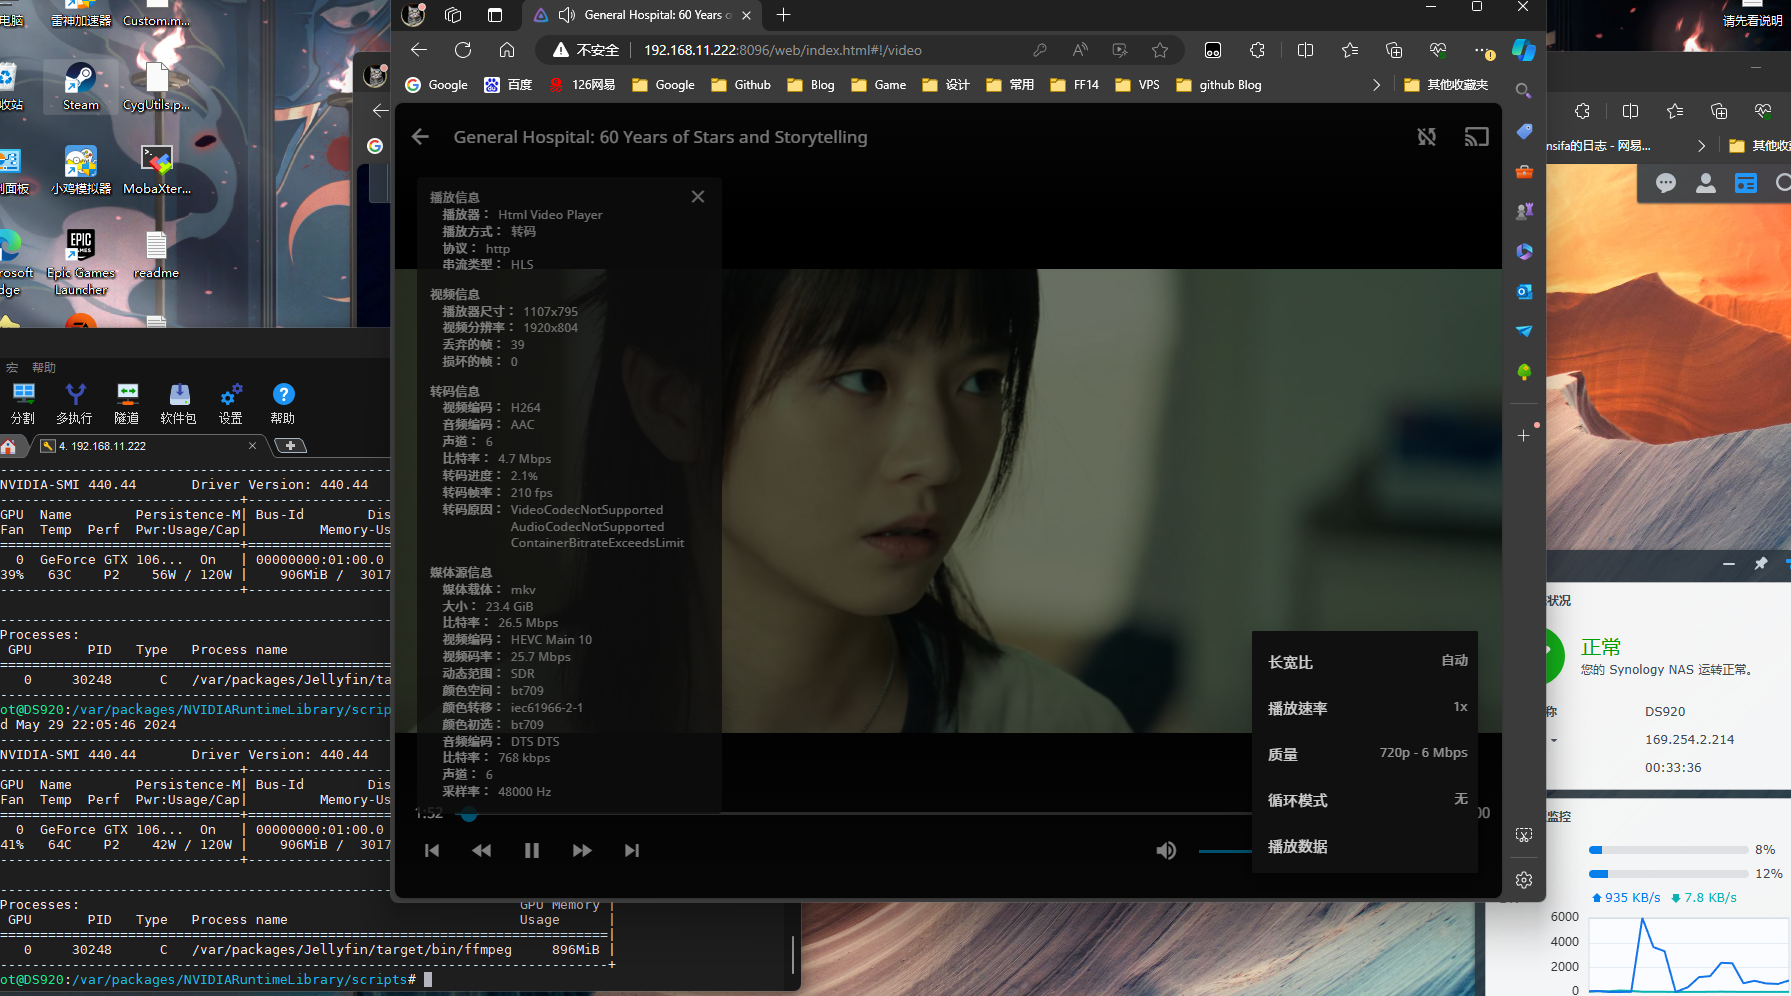
Task: Click the browser back button
Action: pos(419,50)
